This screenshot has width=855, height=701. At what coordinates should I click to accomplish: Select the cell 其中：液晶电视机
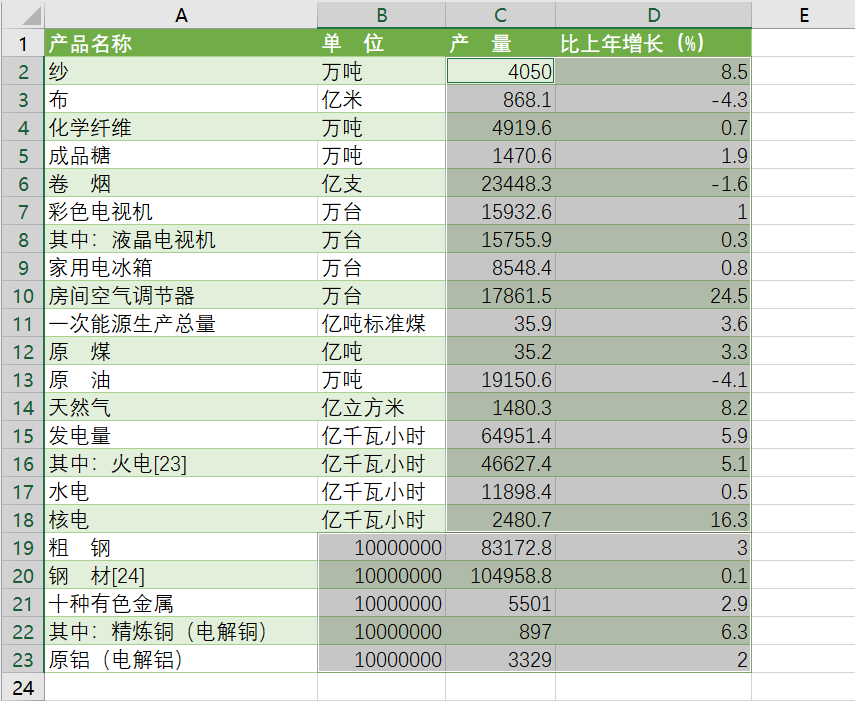[181, 239]
